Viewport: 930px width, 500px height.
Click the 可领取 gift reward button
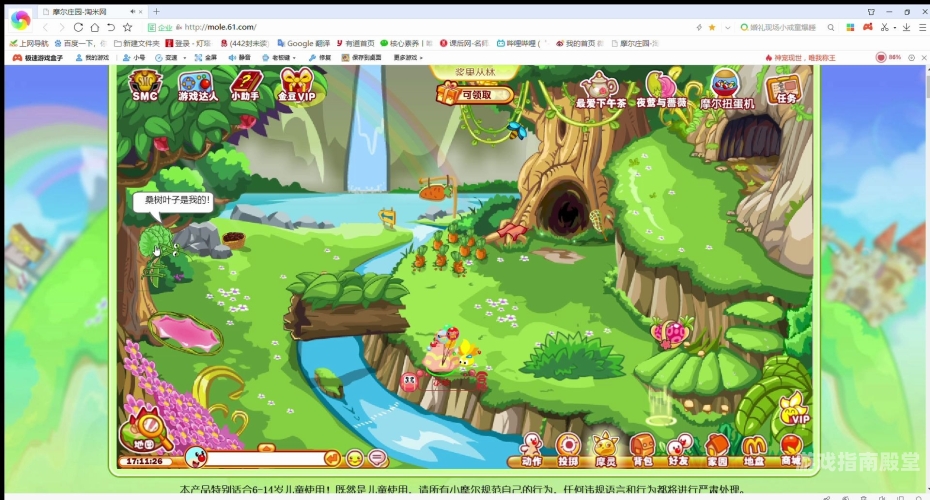[474, 94]
